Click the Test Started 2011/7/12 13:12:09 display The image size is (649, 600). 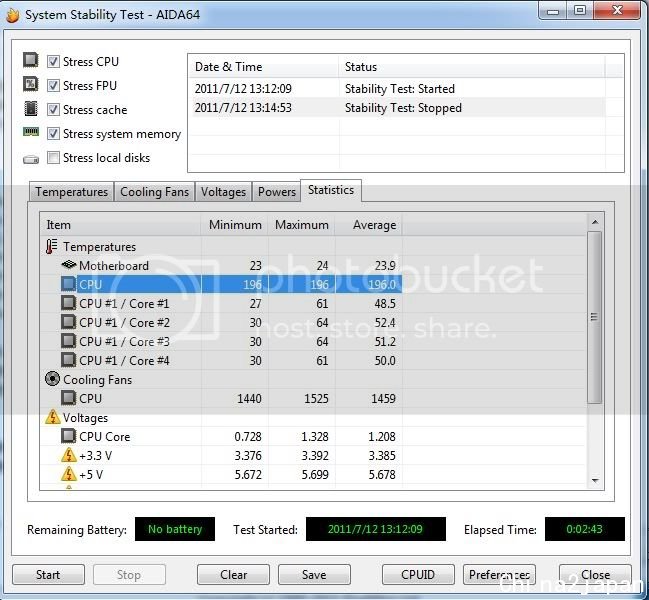click(x=376, y=529)
